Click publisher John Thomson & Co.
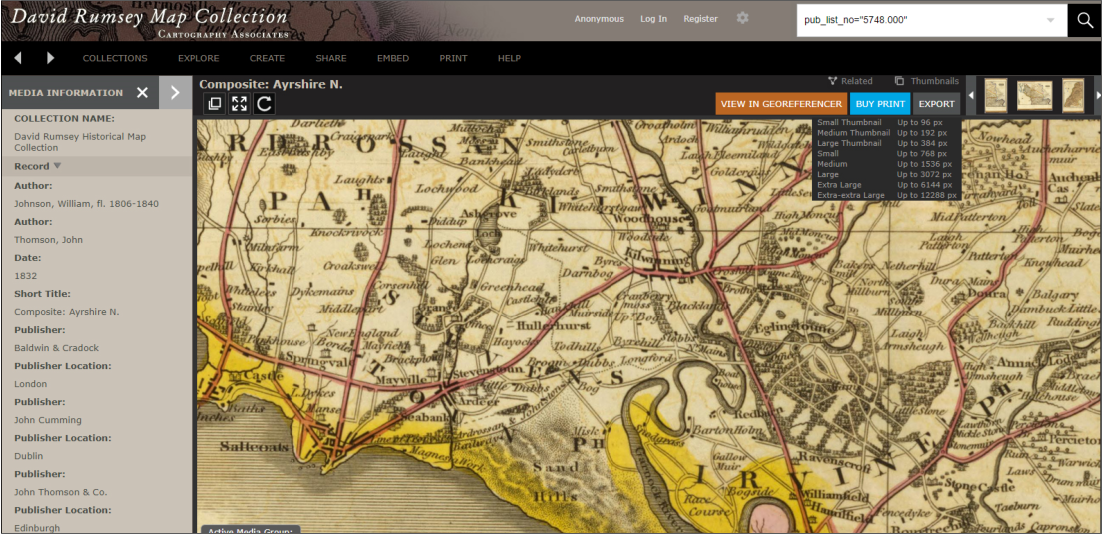1102x534 pixels. tap(60, 492)
